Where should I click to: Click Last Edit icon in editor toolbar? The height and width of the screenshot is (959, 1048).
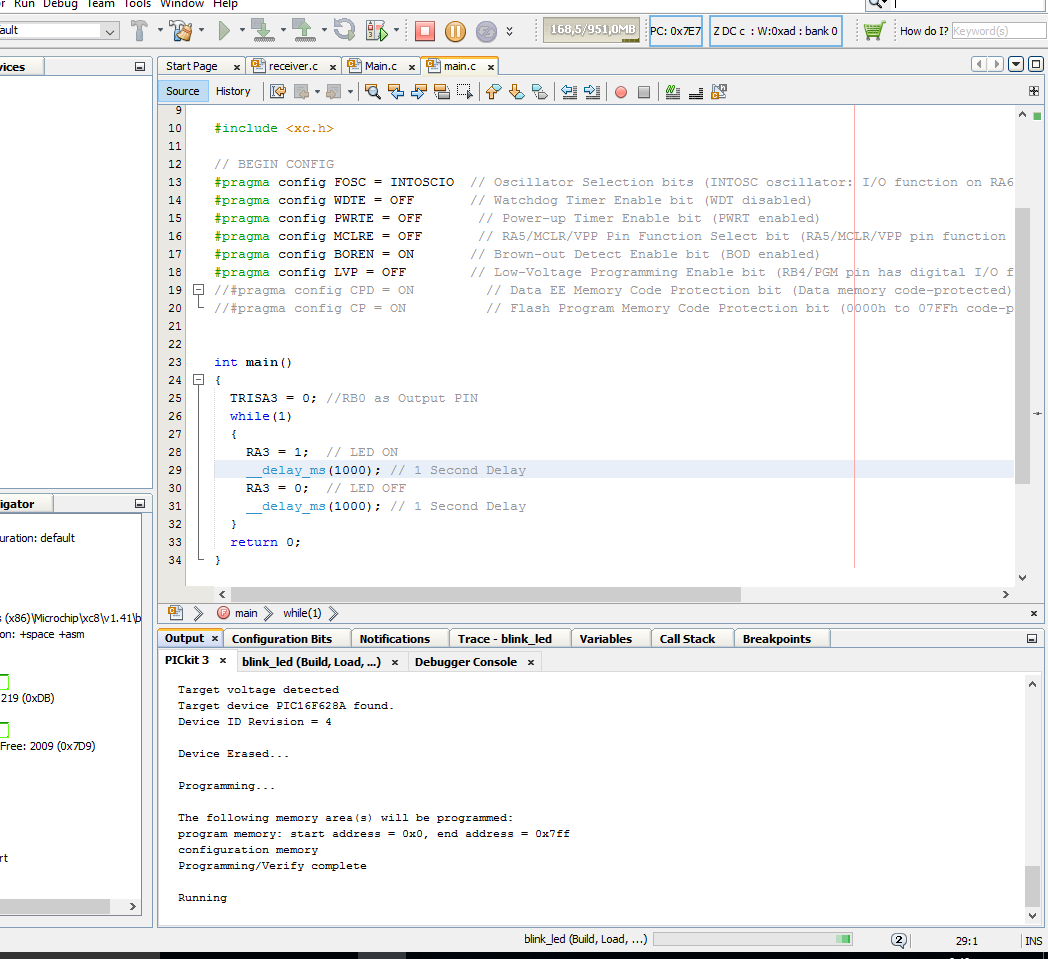click(x=278, y=92)
